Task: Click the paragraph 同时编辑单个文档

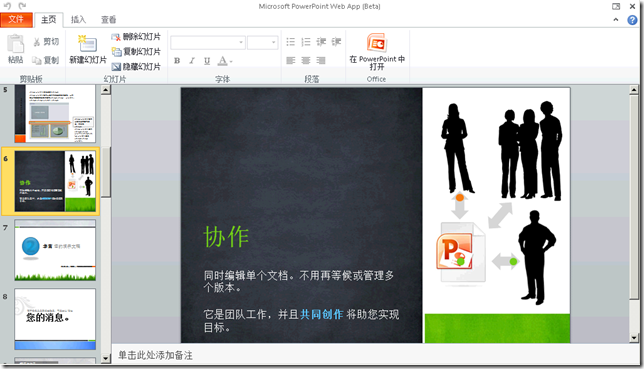Action: pos(299,281)
